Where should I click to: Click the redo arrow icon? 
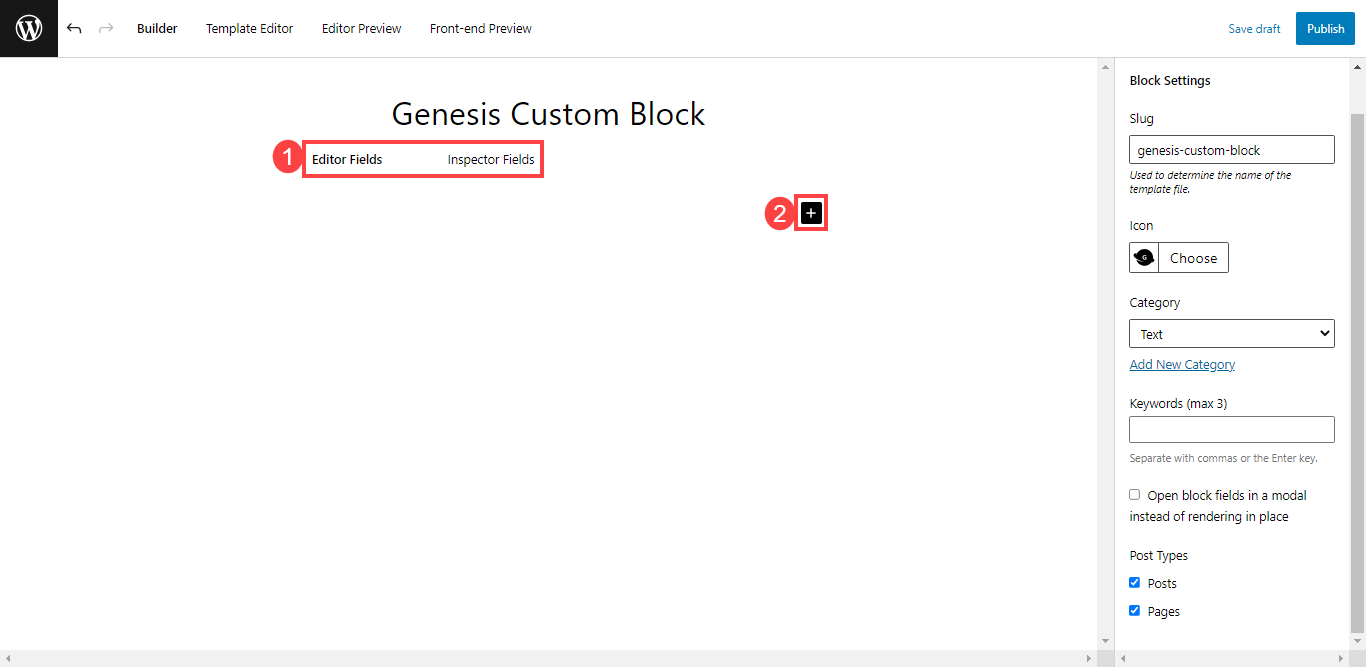click(x=105, y=28)
